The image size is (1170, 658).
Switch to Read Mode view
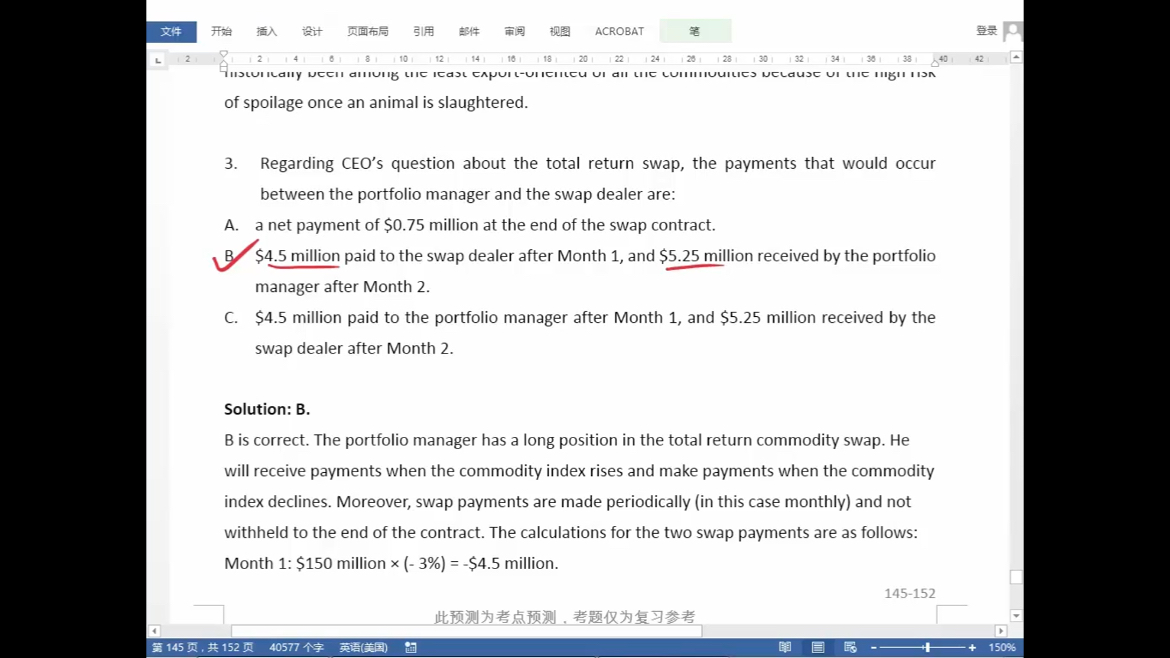[785, 648]
